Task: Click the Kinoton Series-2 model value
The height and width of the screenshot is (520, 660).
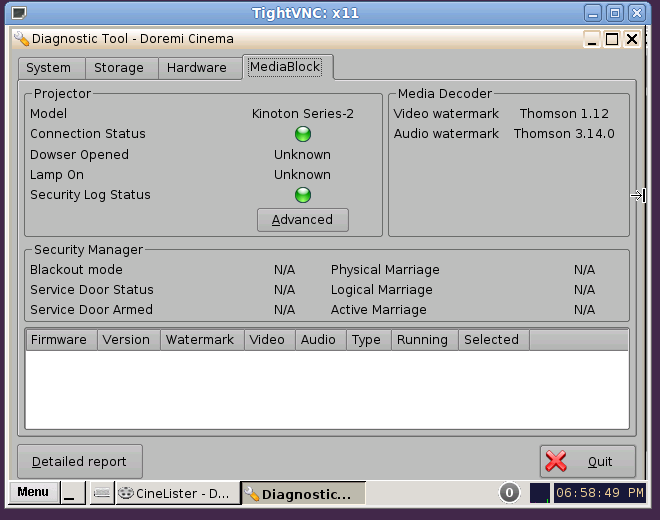Action: (x=303, y=114)
